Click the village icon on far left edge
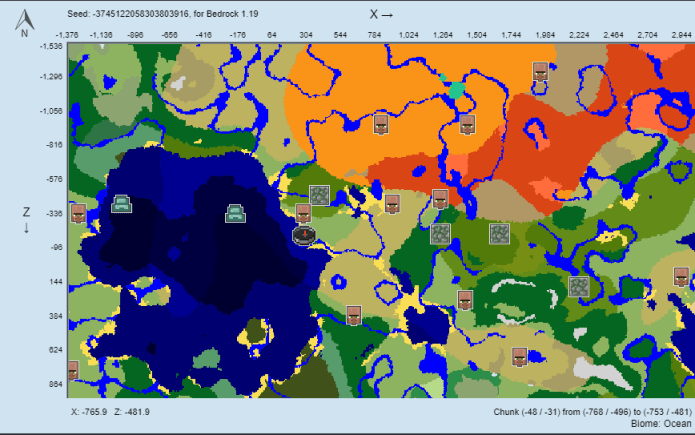695x435 pixels. [x=77, y=214]
